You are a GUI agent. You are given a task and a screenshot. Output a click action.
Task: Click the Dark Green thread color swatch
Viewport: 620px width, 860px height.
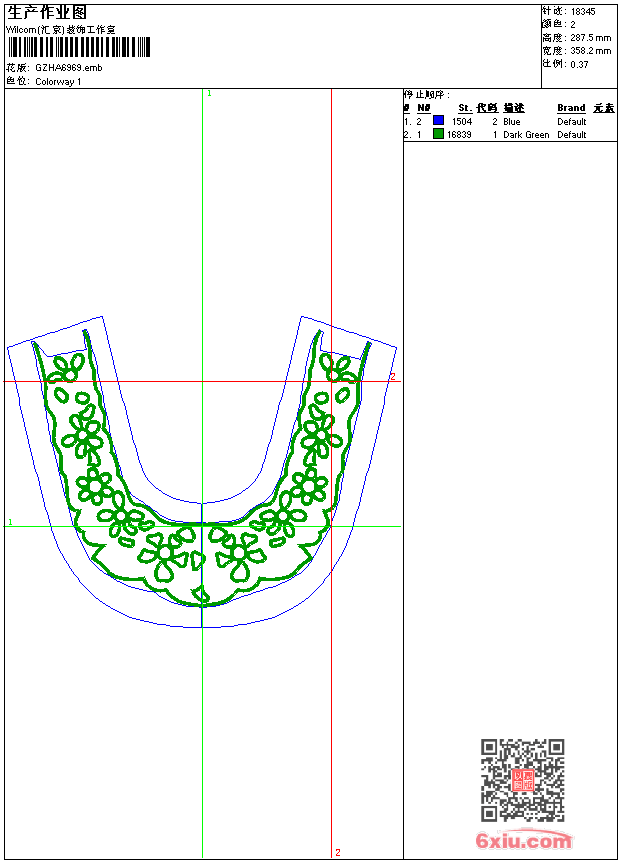tap(438, 134)
